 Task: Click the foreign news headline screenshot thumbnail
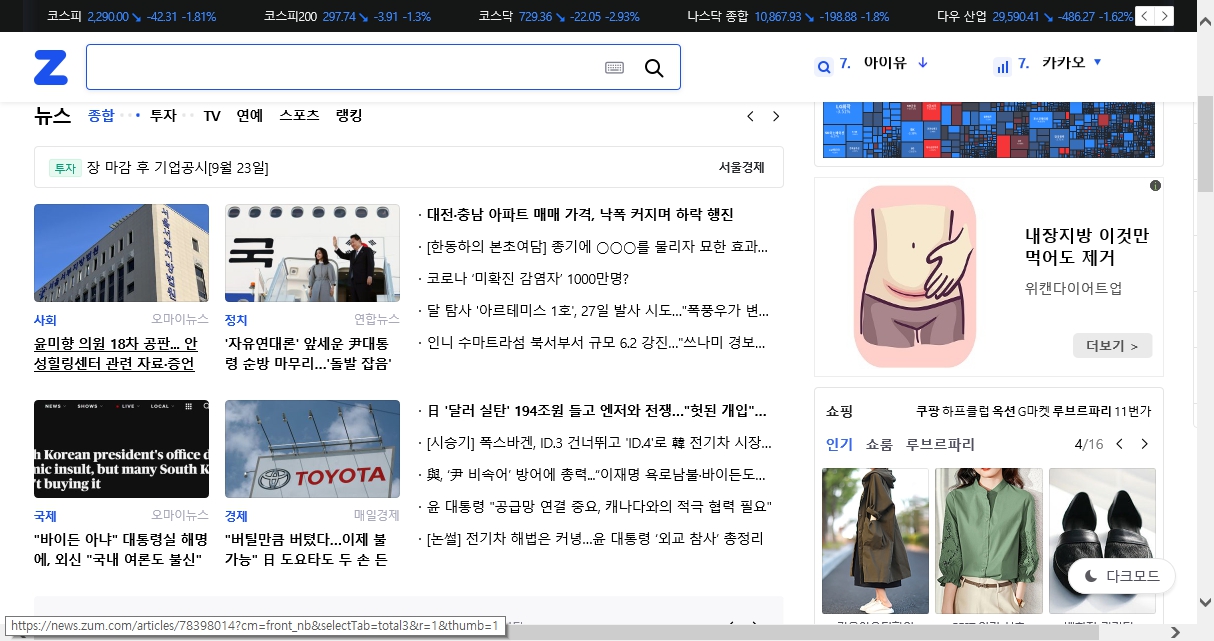click(x=121, y=449)
